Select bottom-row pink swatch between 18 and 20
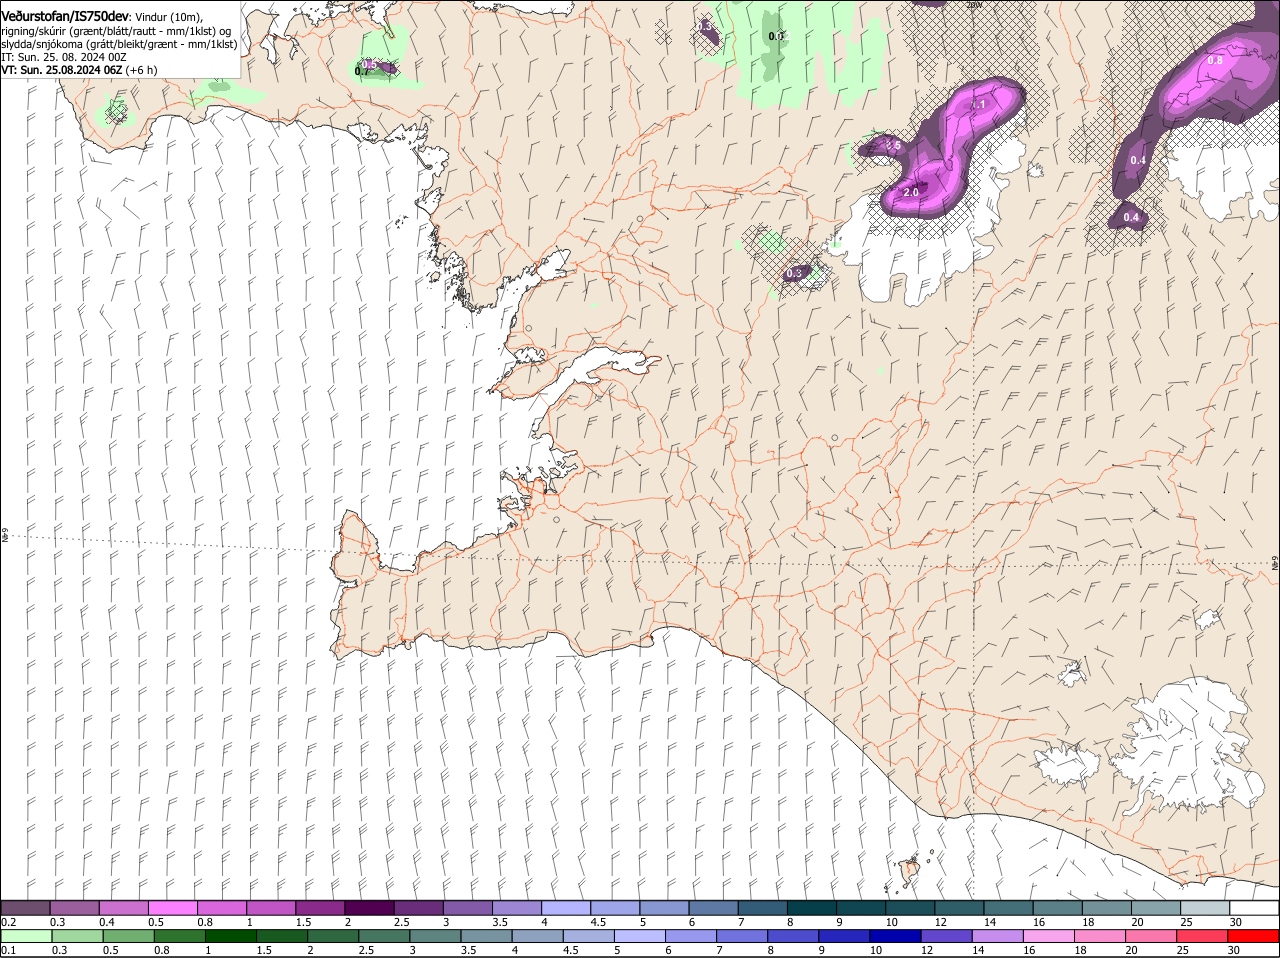Image resolution: width=1280 pixels, height=958 pixels. 1099,936
